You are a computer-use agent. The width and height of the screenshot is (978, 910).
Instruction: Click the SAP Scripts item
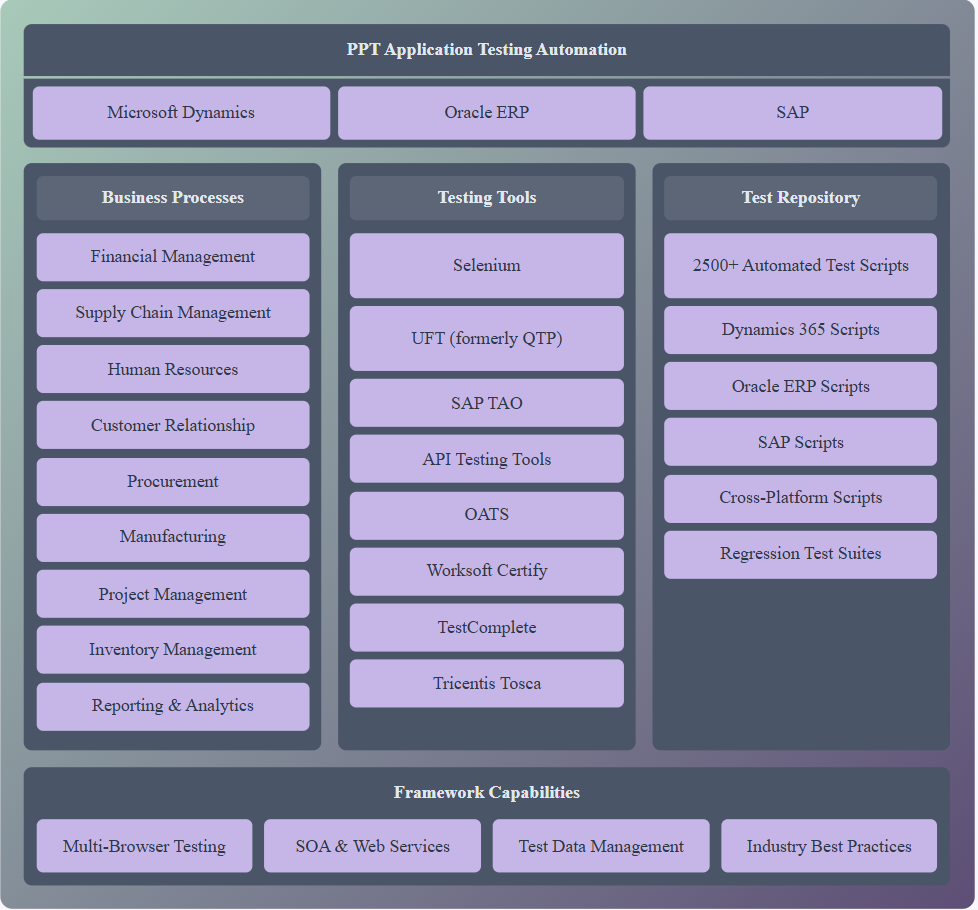800,442
